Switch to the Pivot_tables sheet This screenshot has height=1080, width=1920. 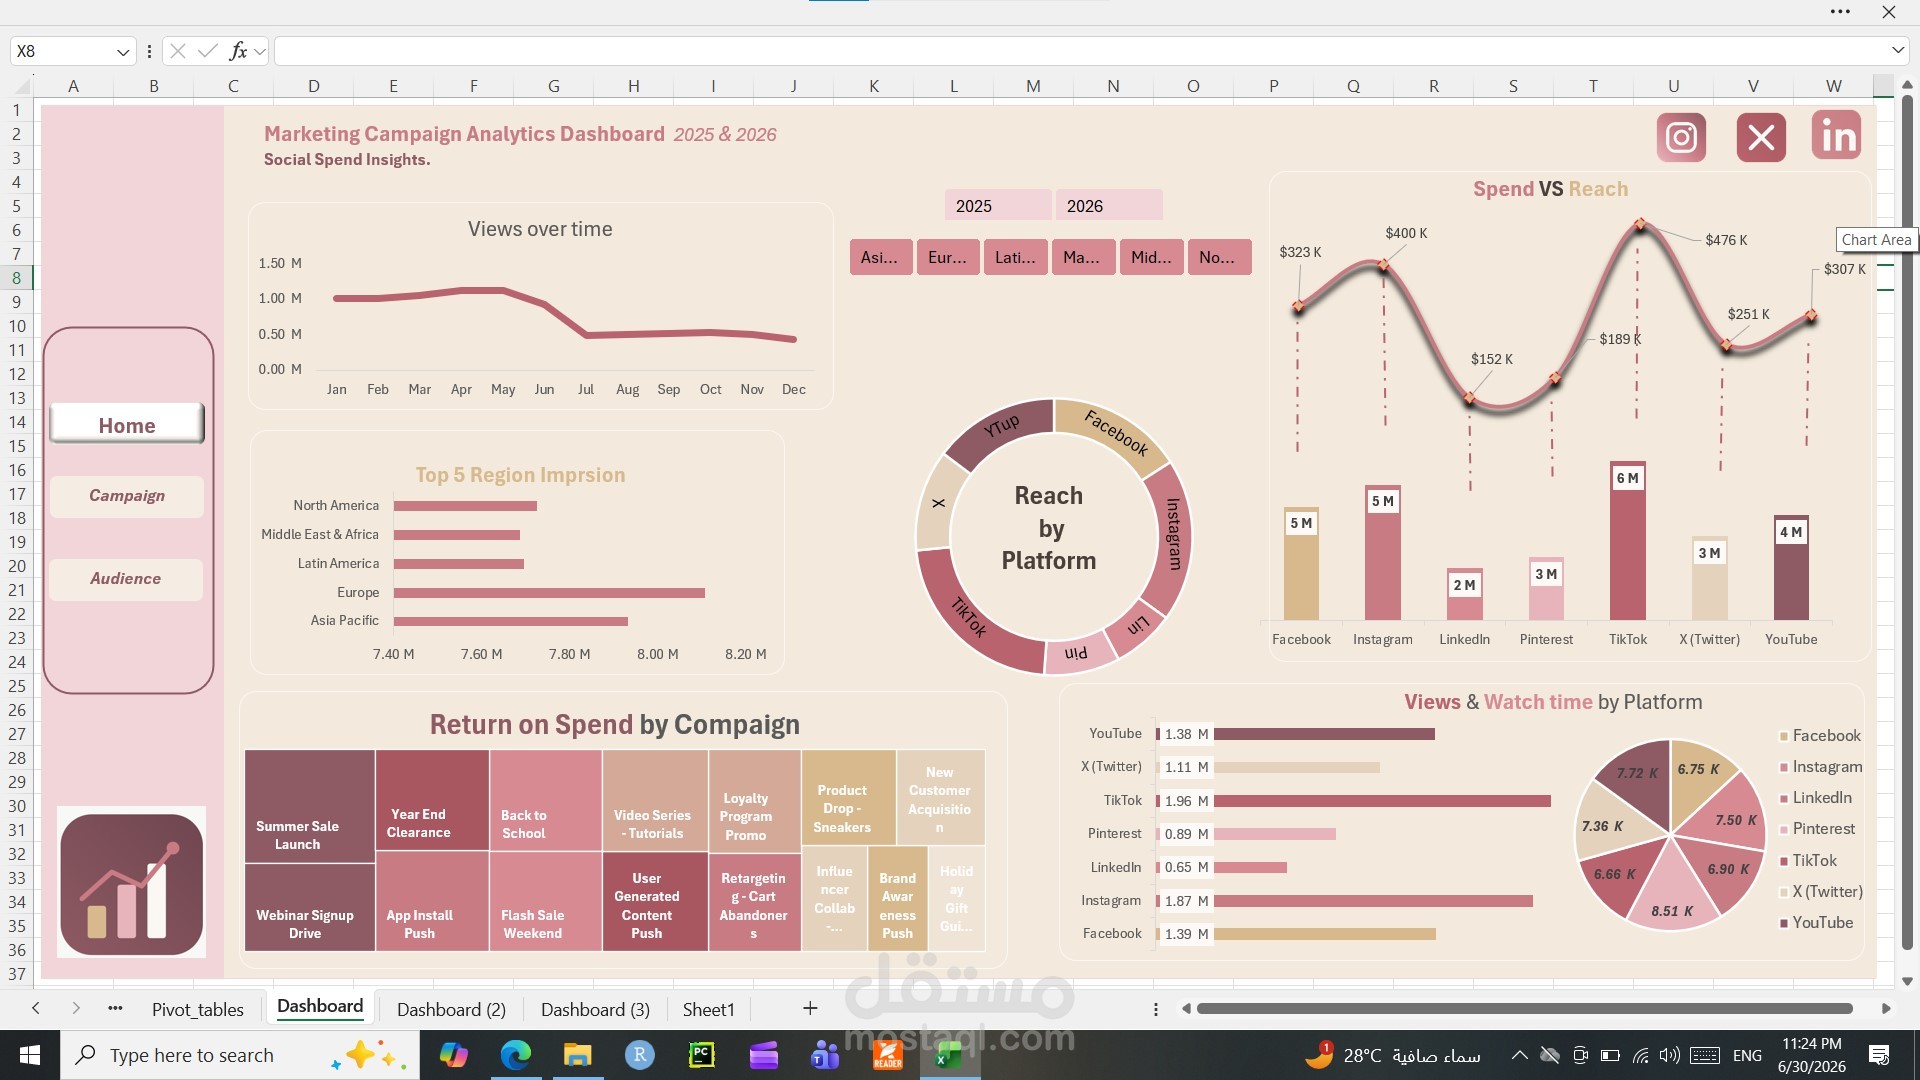coord(198,1009)
